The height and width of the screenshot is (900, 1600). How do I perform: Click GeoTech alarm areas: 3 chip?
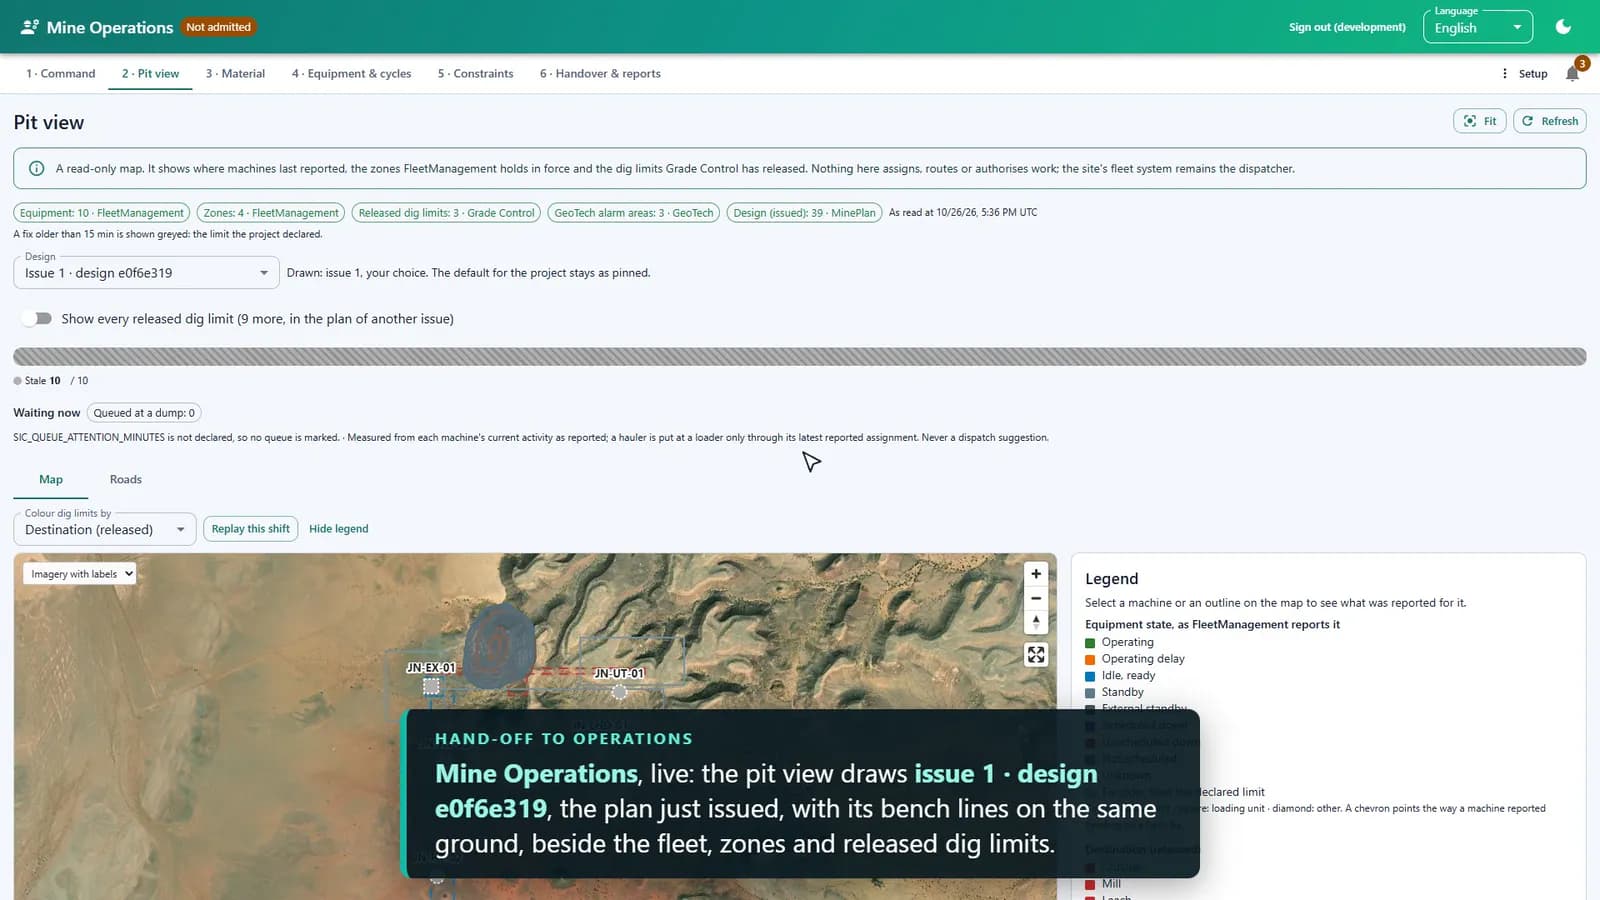[634, 213]
